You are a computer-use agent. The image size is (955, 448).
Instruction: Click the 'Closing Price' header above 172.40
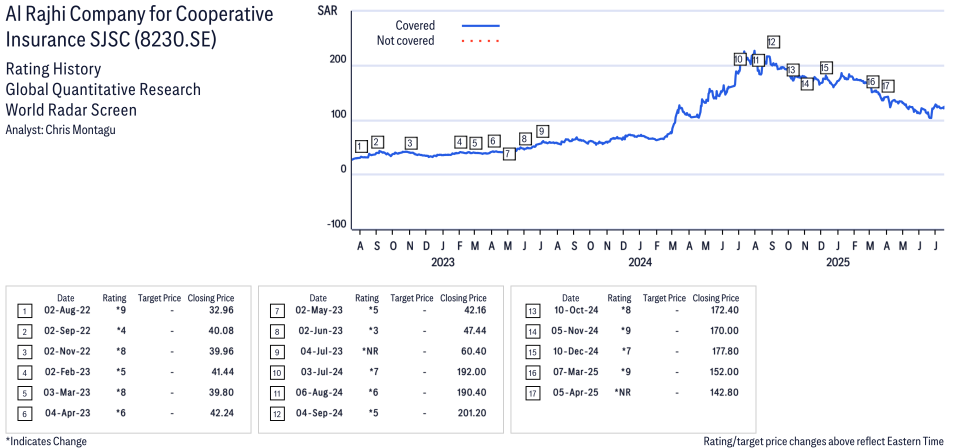click(x=716, y=298)
